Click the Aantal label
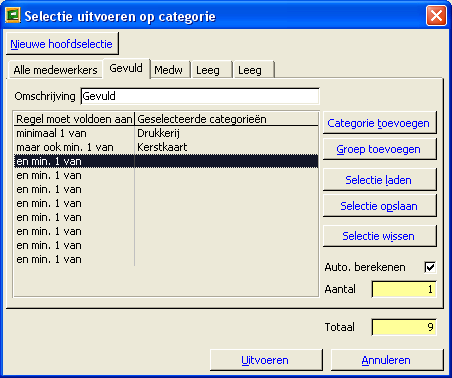This screenshot has width=452, height=378. tap(340, 289)
